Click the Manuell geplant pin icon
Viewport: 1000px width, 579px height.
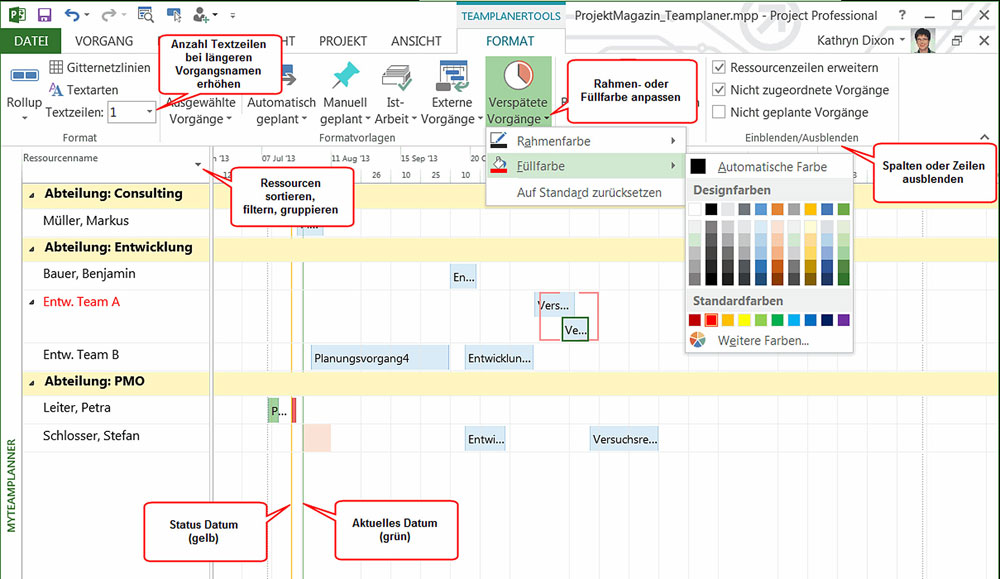(345, 77)
